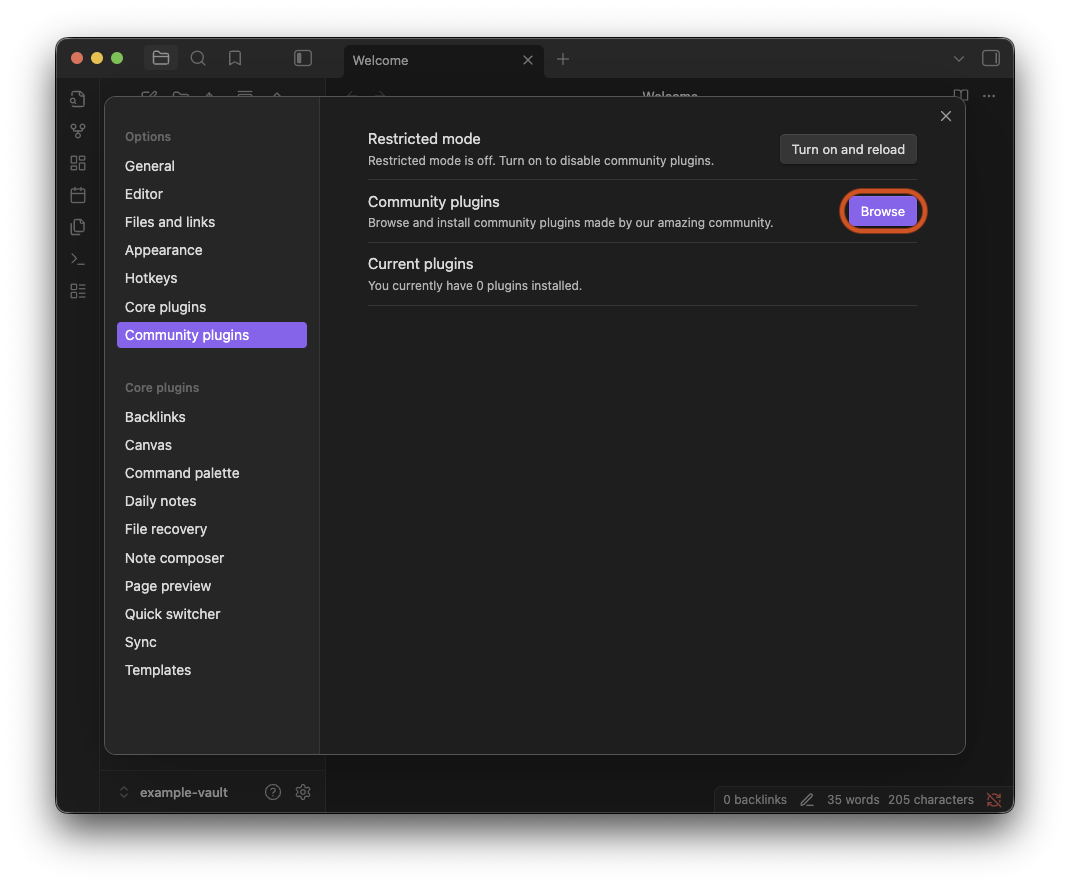Open Files and links settings
Image resolution: width=1070 pixels, height=887 pixels.
point(212,222)
